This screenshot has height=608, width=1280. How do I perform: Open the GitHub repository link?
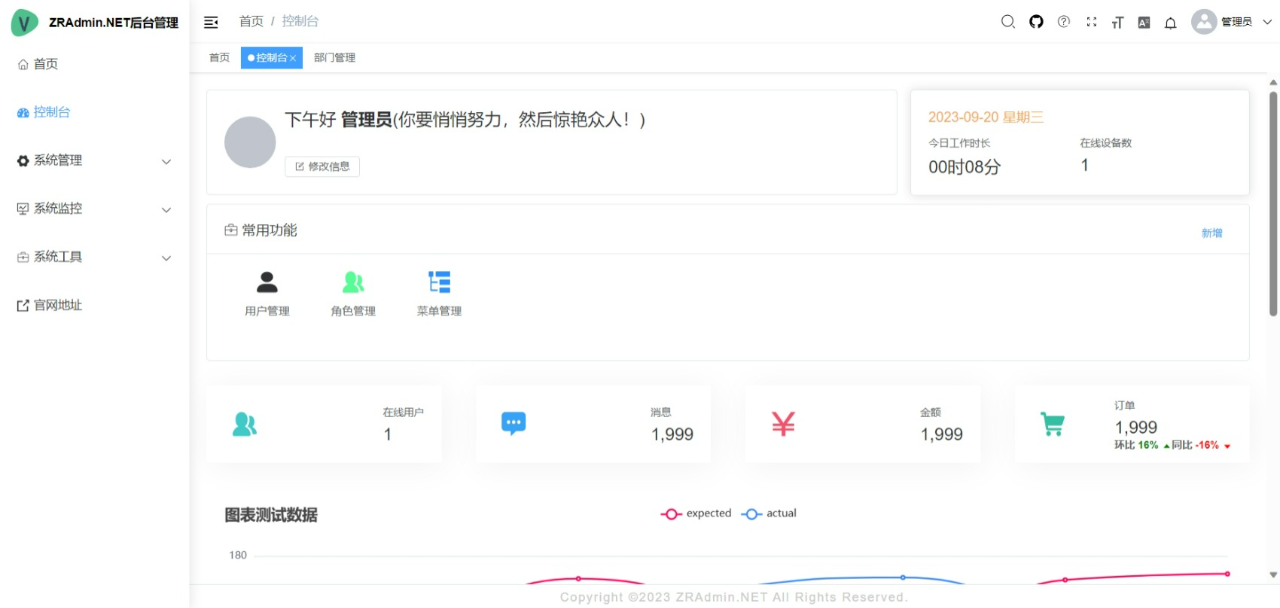(1036, 21)
